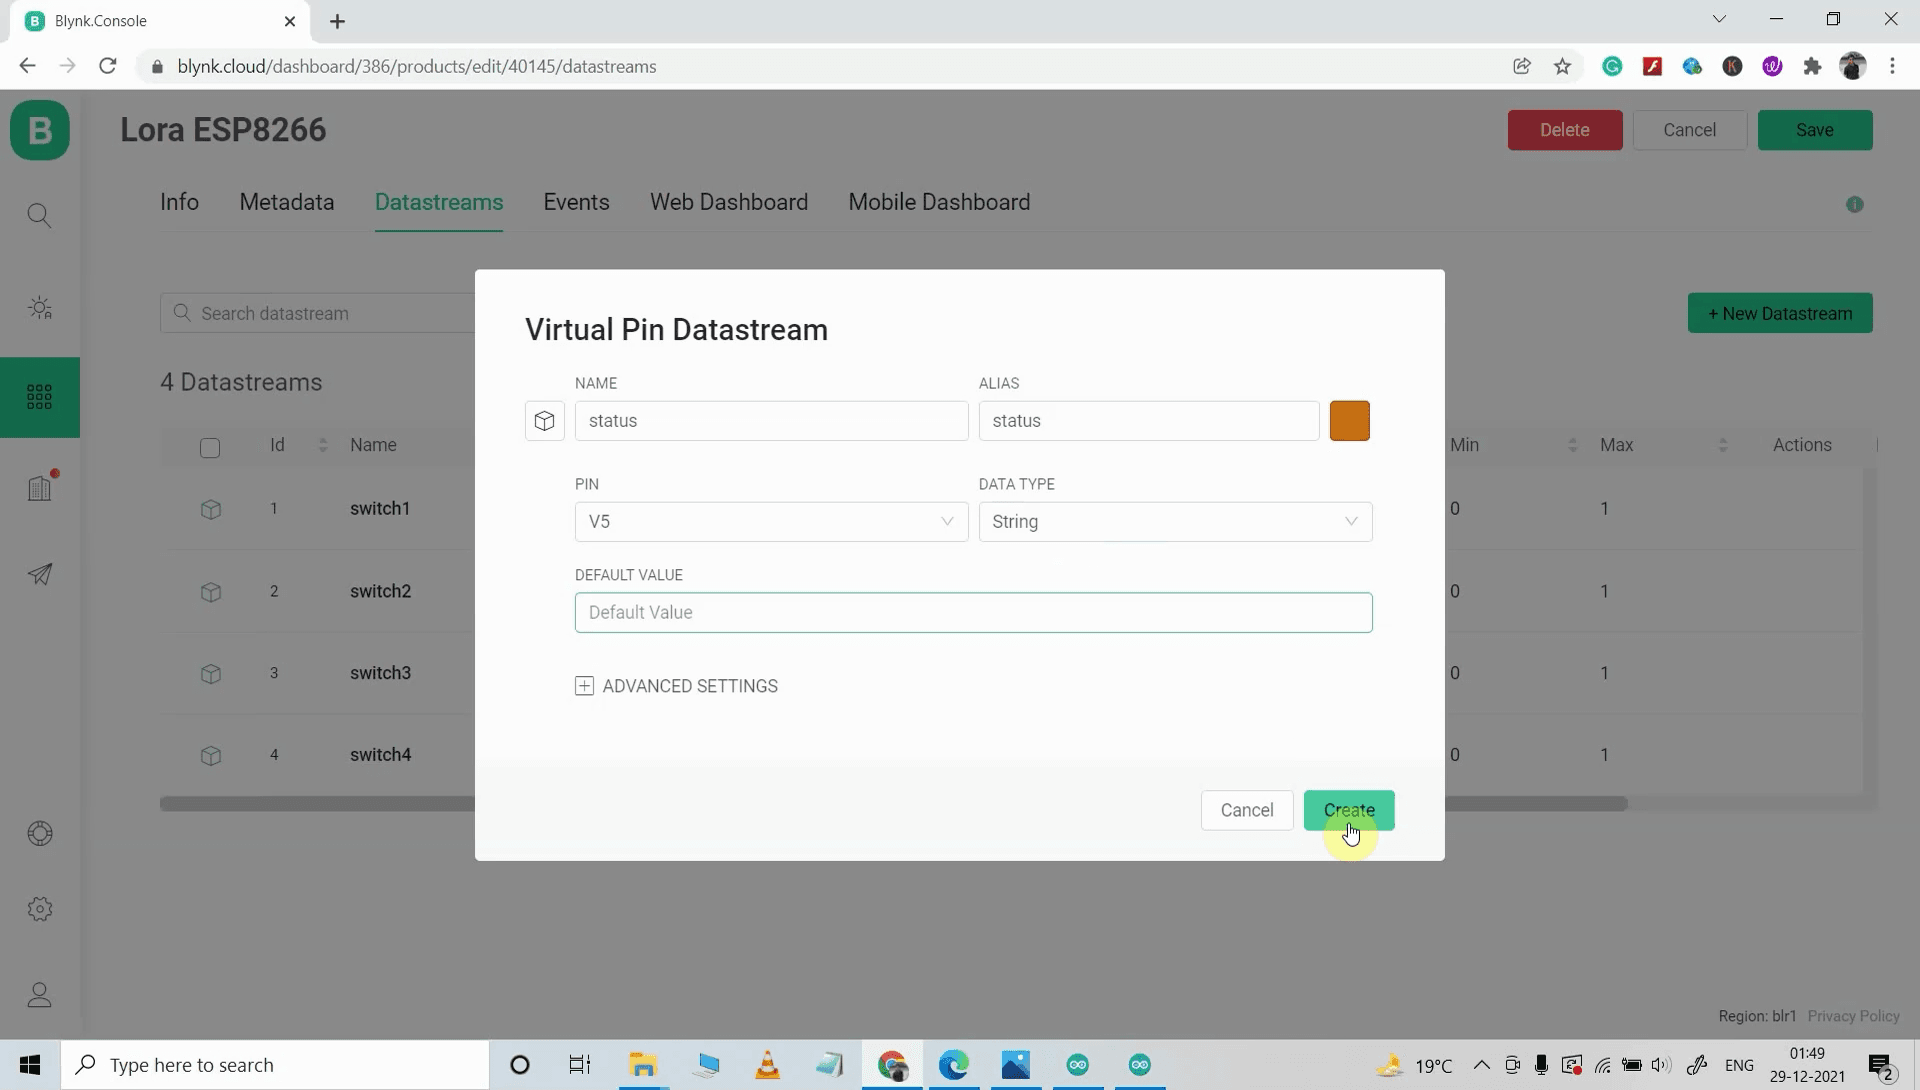Click the Save button at top right

pyautogui.click(x=1815, y=130)
